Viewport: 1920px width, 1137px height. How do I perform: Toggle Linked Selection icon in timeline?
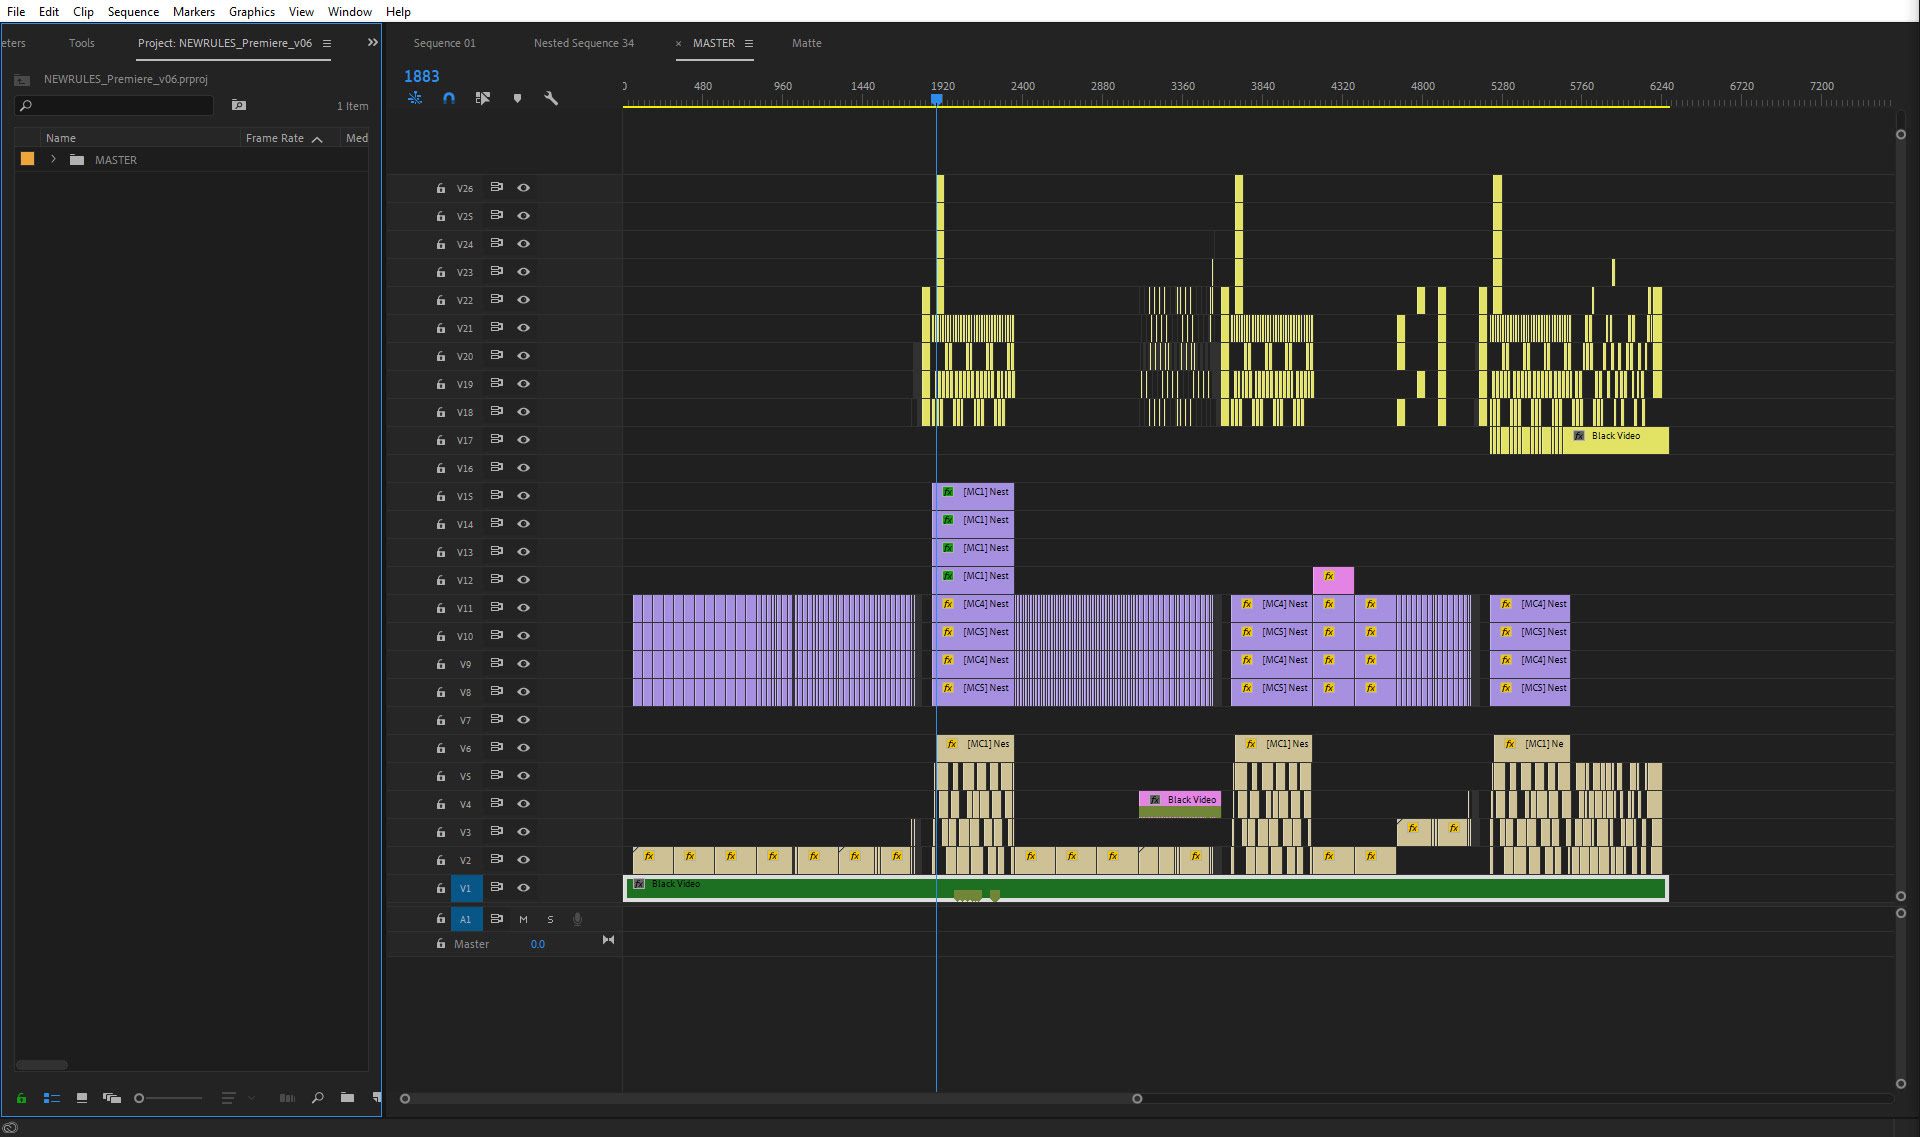(x=483, y=98)
